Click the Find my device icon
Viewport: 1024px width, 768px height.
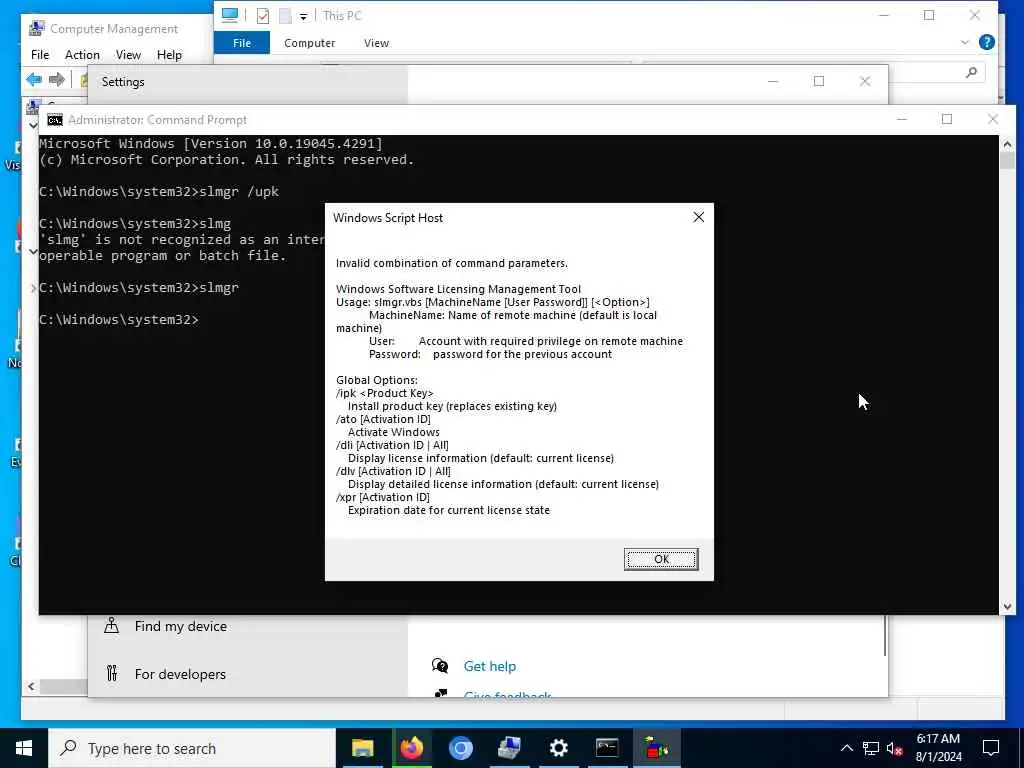tap(112, 626)
